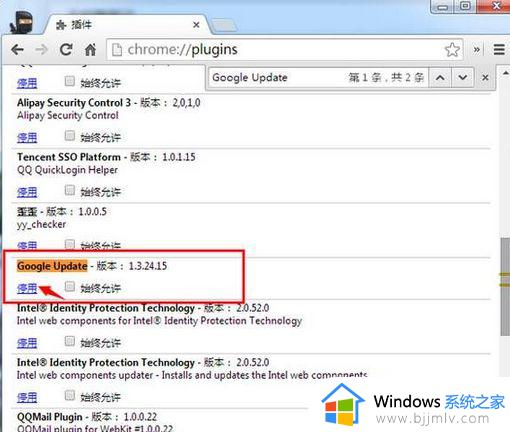Disable Tencent SSO Platform plugin
The height and width of the screenshot is (432, 510).
coord(27,192)
